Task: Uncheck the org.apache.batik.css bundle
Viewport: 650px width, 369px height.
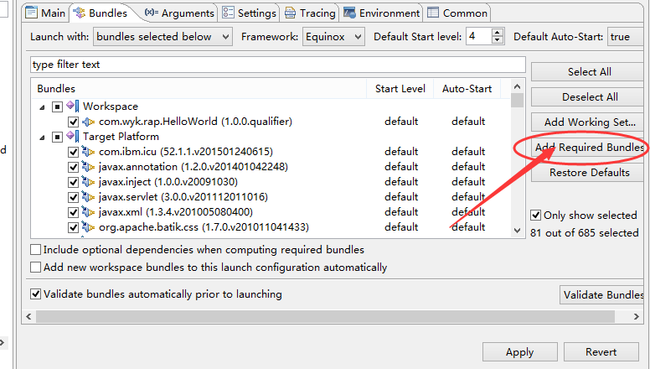Action: pyautogui.click(x=73, y=228)
